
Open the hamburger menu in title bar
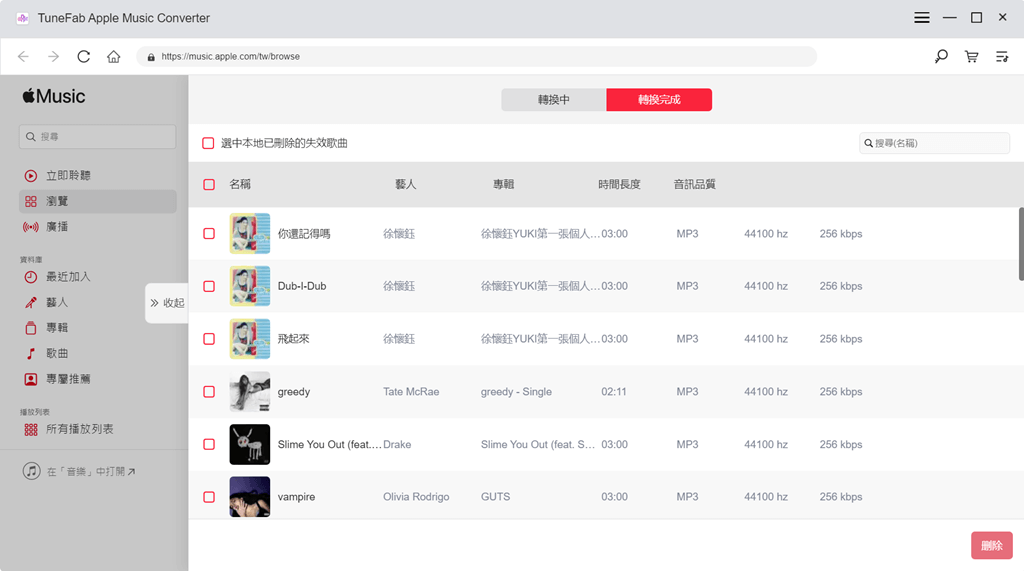coord(921,18)
